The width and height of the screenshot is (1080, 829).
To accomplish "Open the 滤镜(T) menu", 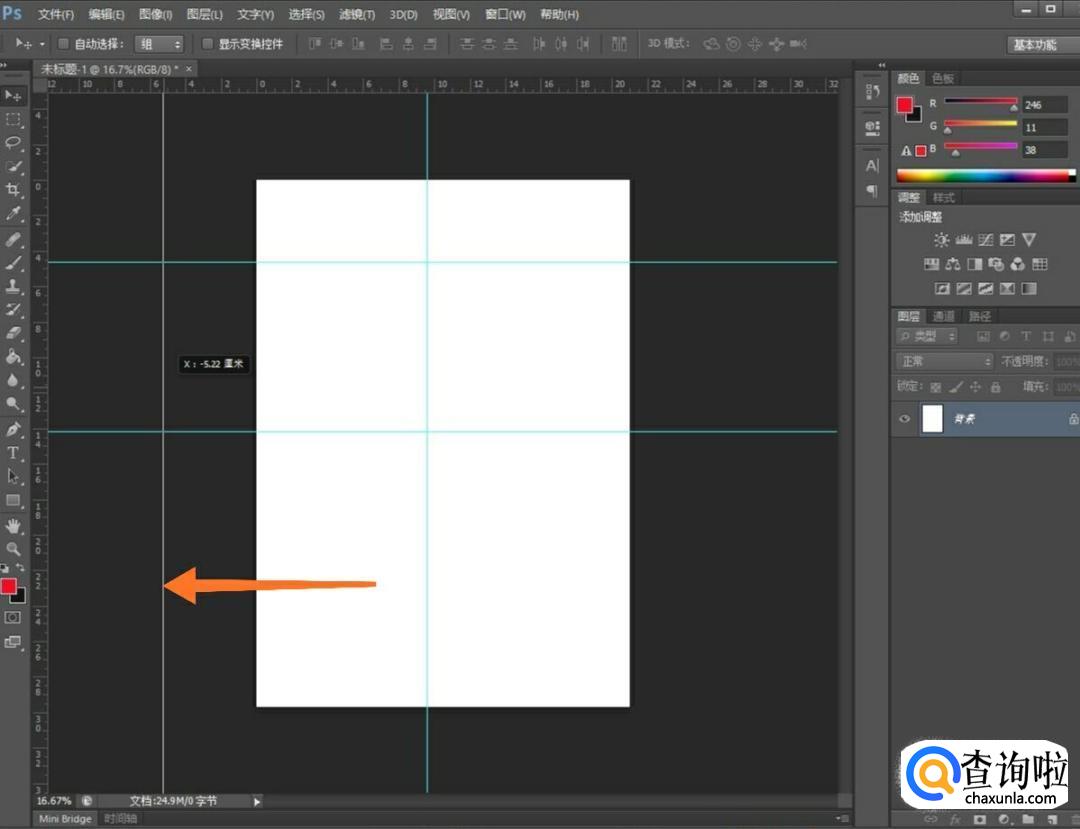I will coord(357,15).
